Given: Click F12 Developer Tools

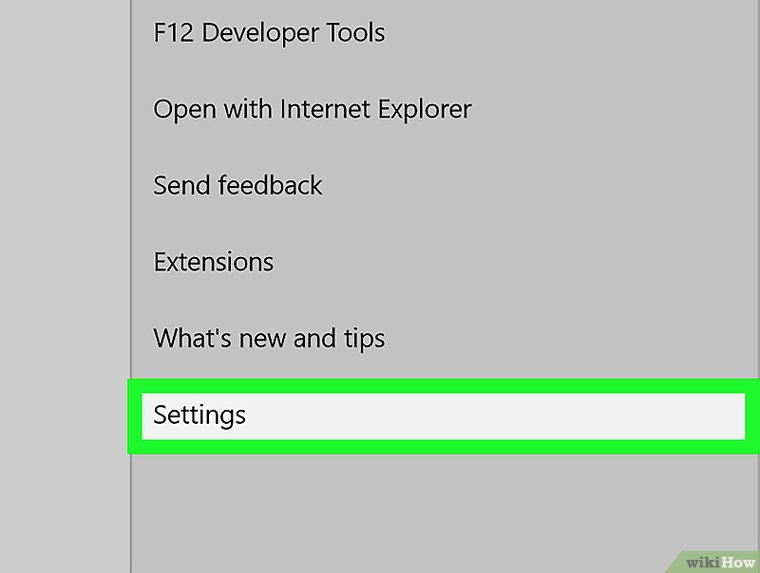Looking at the screenshot, I should [x=269, y=33].
